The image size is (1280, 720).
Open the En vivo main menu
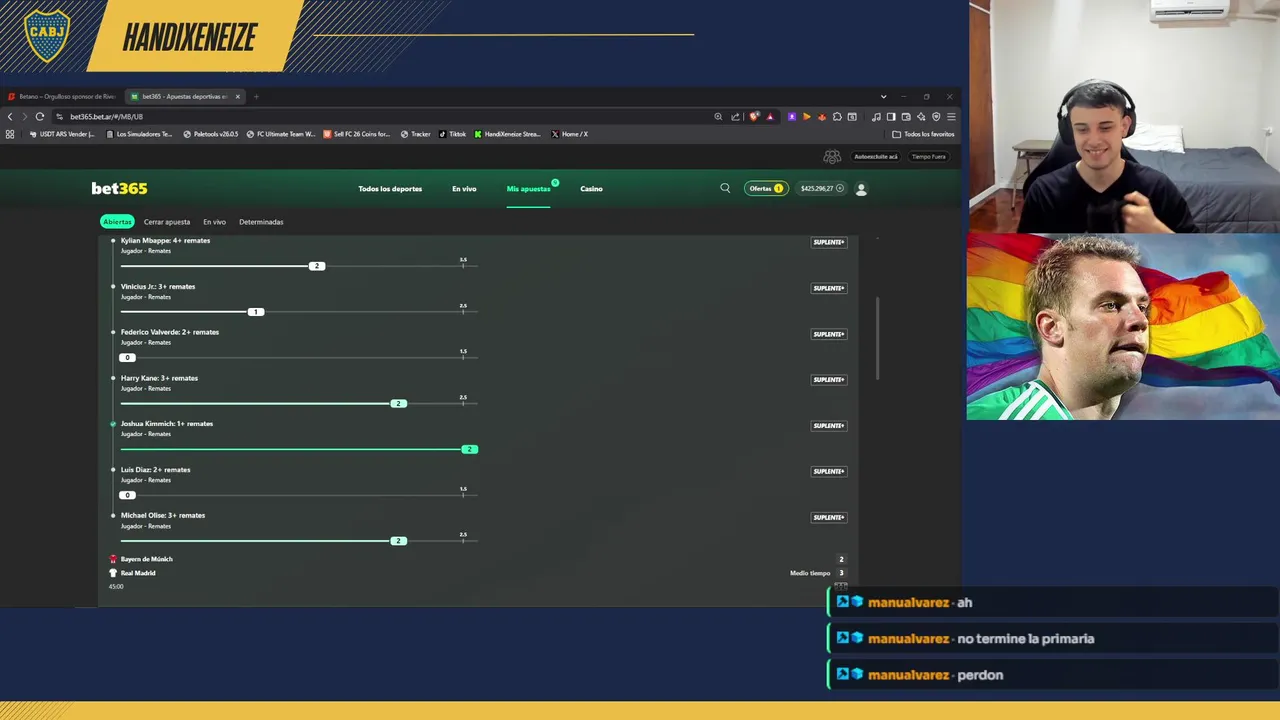coord(464,188)
